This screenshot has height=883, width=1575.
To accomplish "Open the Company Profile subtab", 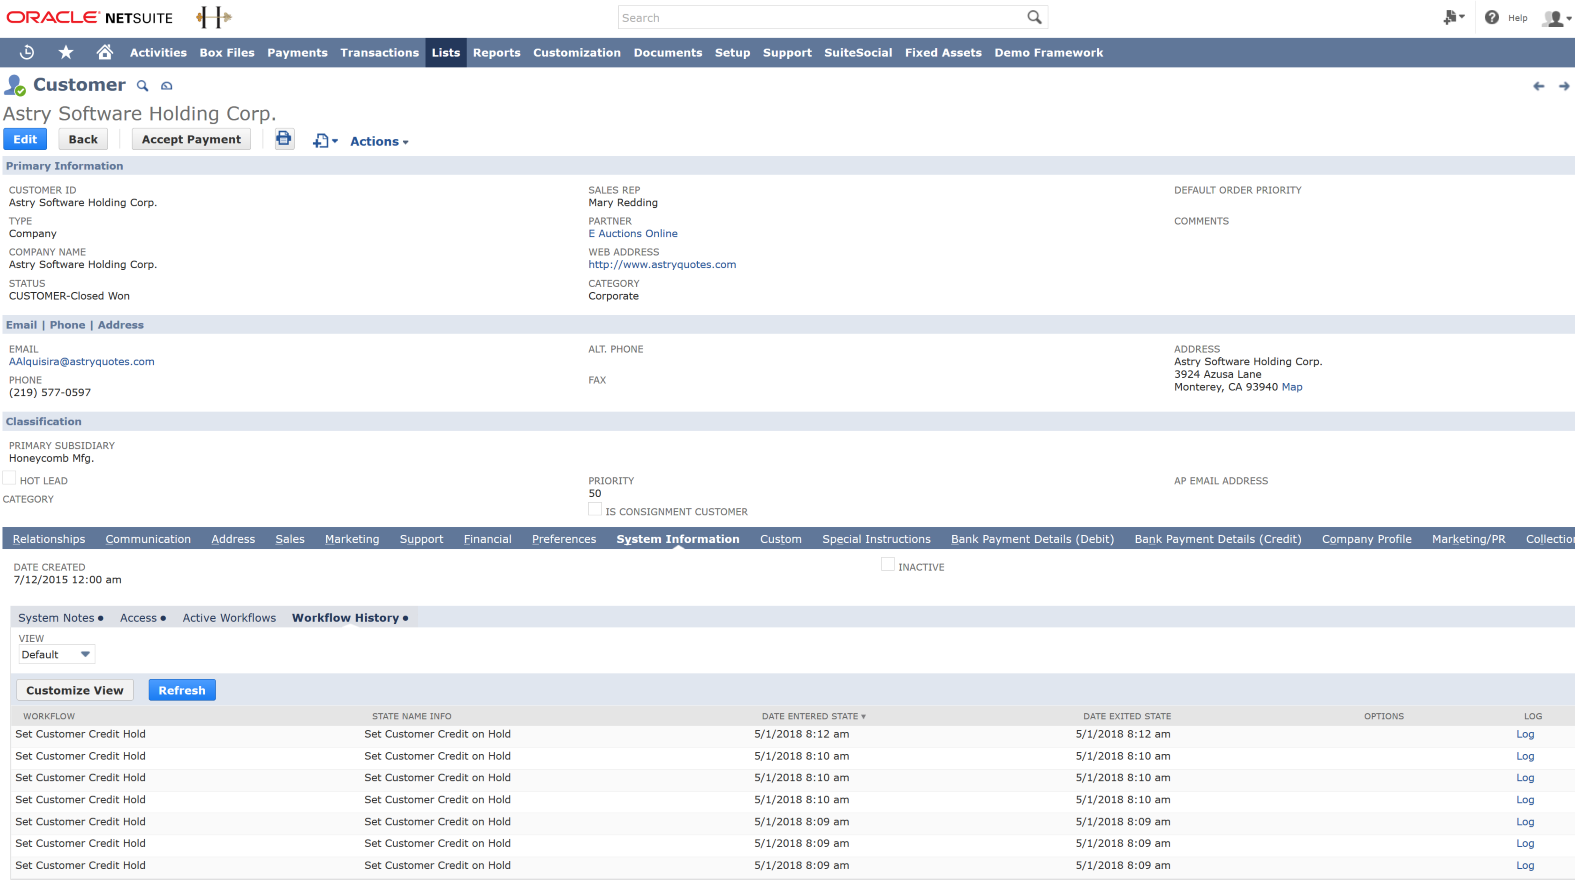I will click(1366, 539).
